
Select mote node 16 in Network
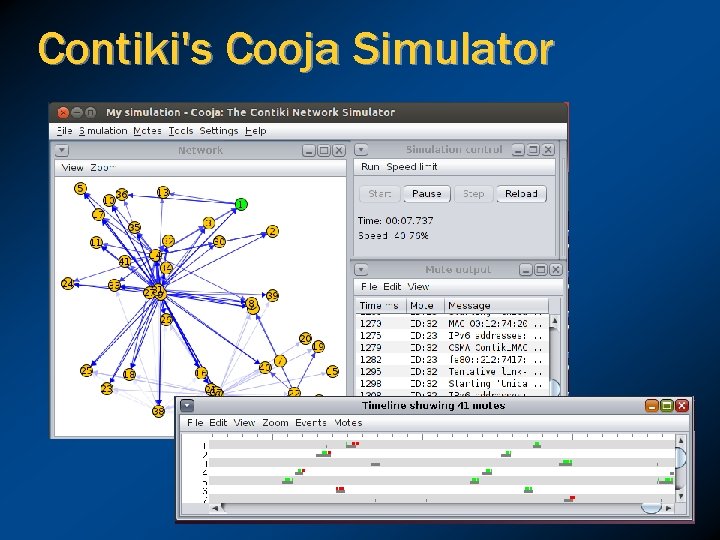click(201, 373)
